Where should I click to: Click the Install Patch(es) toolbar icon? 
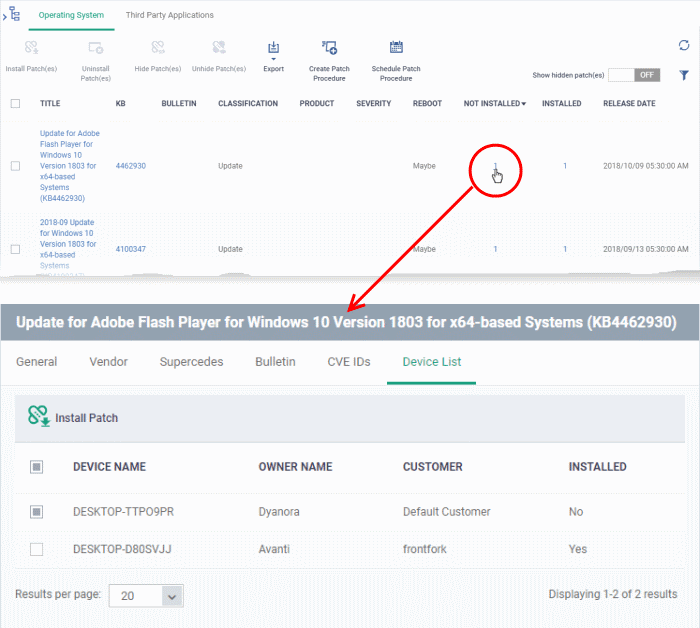click(x=31, y=47)
